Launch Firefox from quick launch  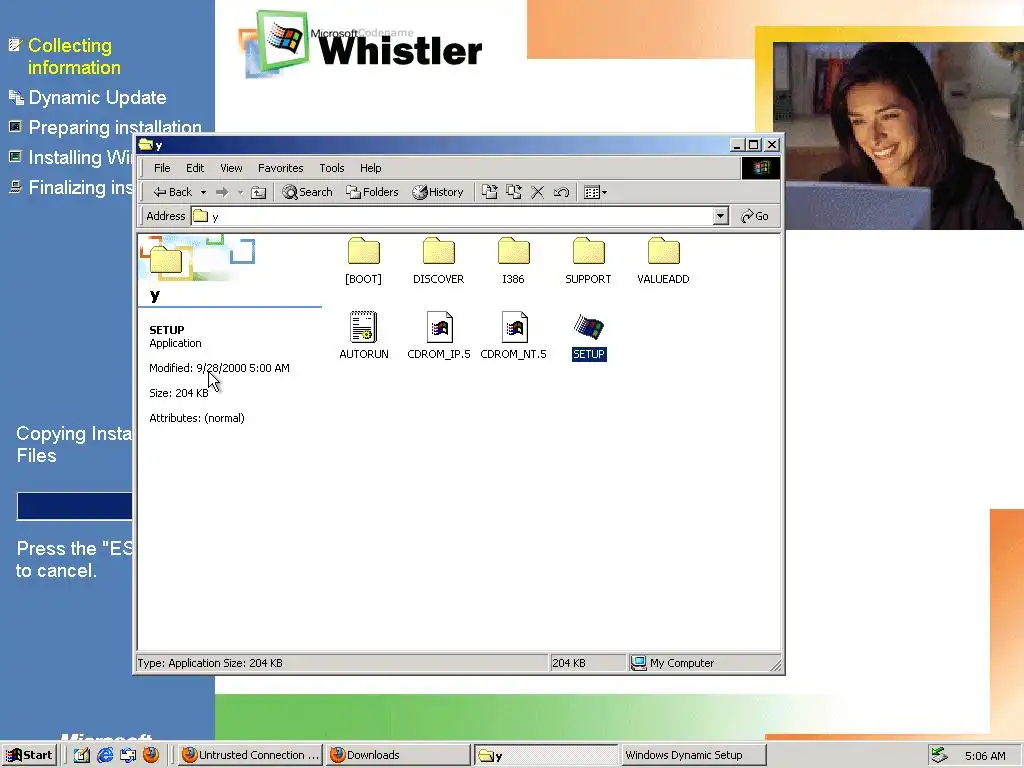tap(151, 755)
